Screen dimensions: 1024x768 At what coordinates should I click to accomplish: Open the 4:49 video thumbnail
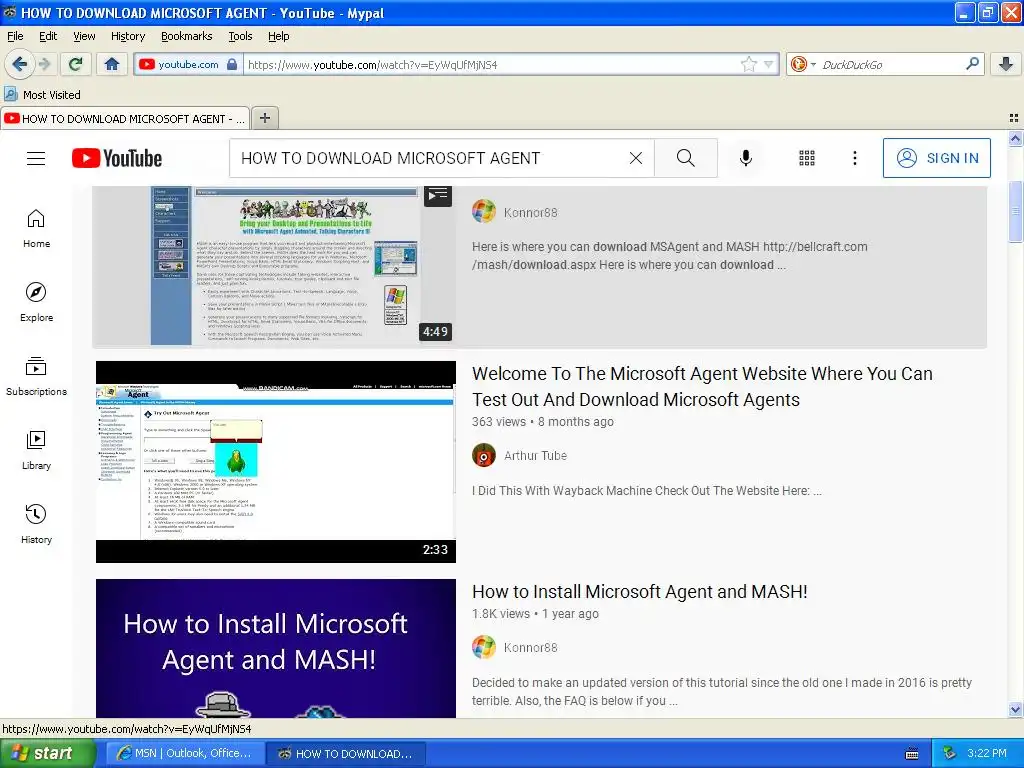tap(274, 265)
